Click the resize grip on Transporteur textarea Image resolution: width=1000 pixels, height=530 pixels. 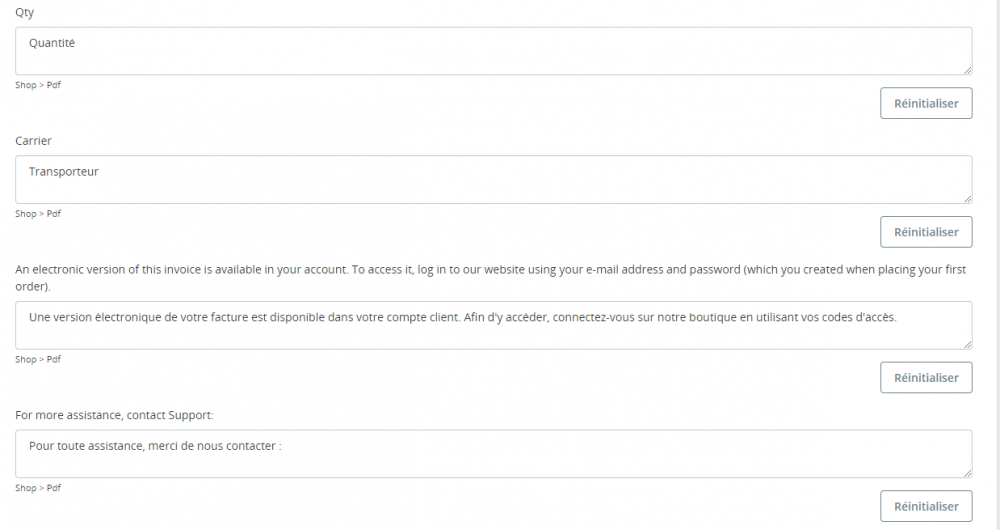[967, 199]
